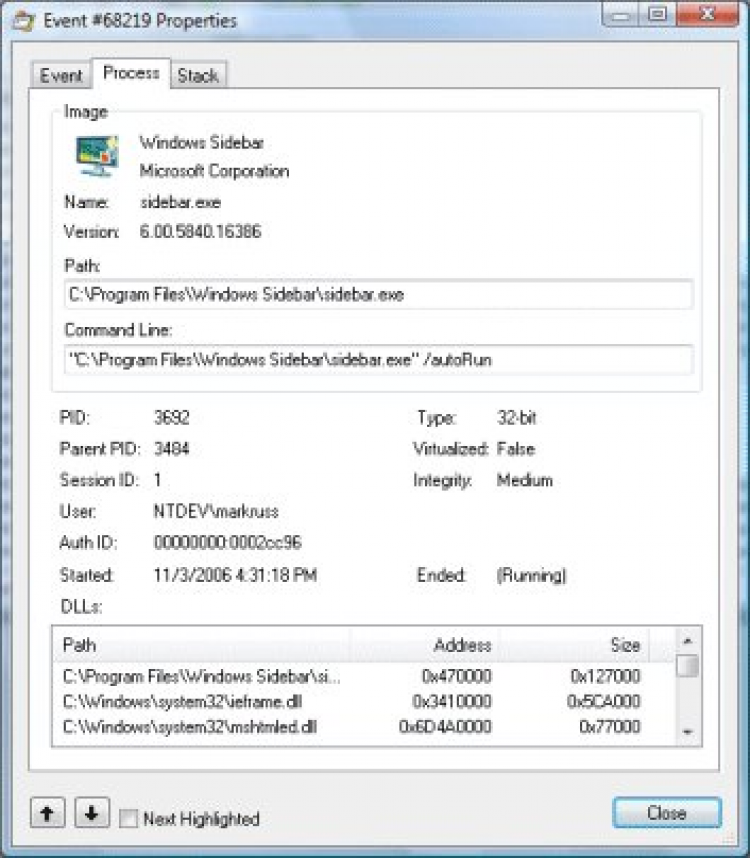This screenshot has height=858, width=750.
Task: Sort DLL list by Address column
Action: (x=423, y=645)
